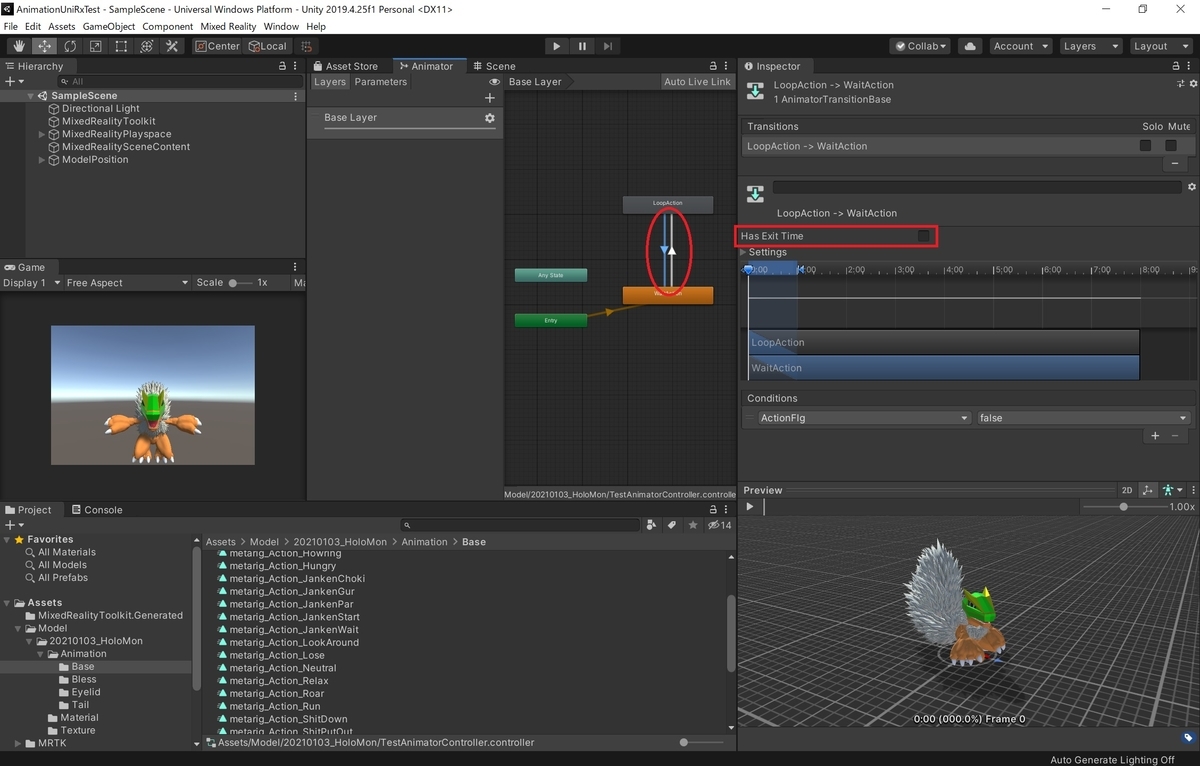Switch to the Scene tab

(x=494, y=66)
